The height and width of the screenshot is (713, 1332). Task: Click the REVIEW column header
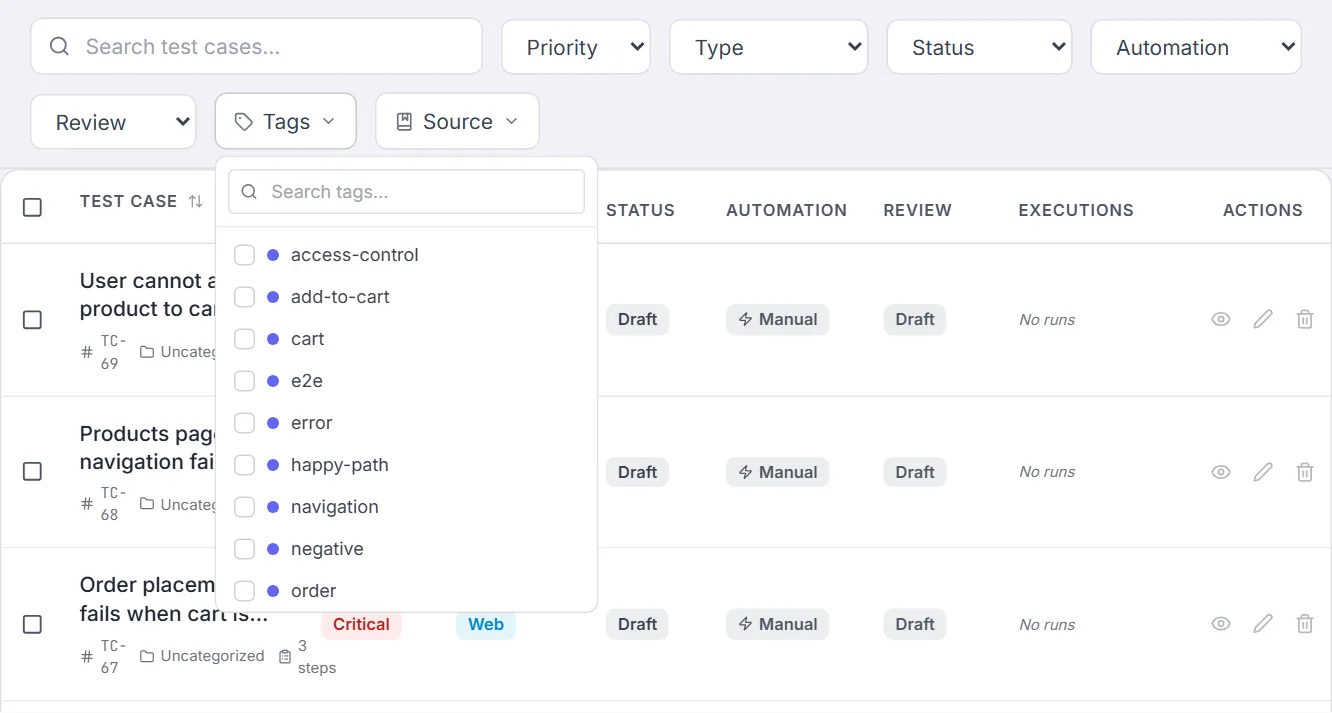[x=918, y=210]
